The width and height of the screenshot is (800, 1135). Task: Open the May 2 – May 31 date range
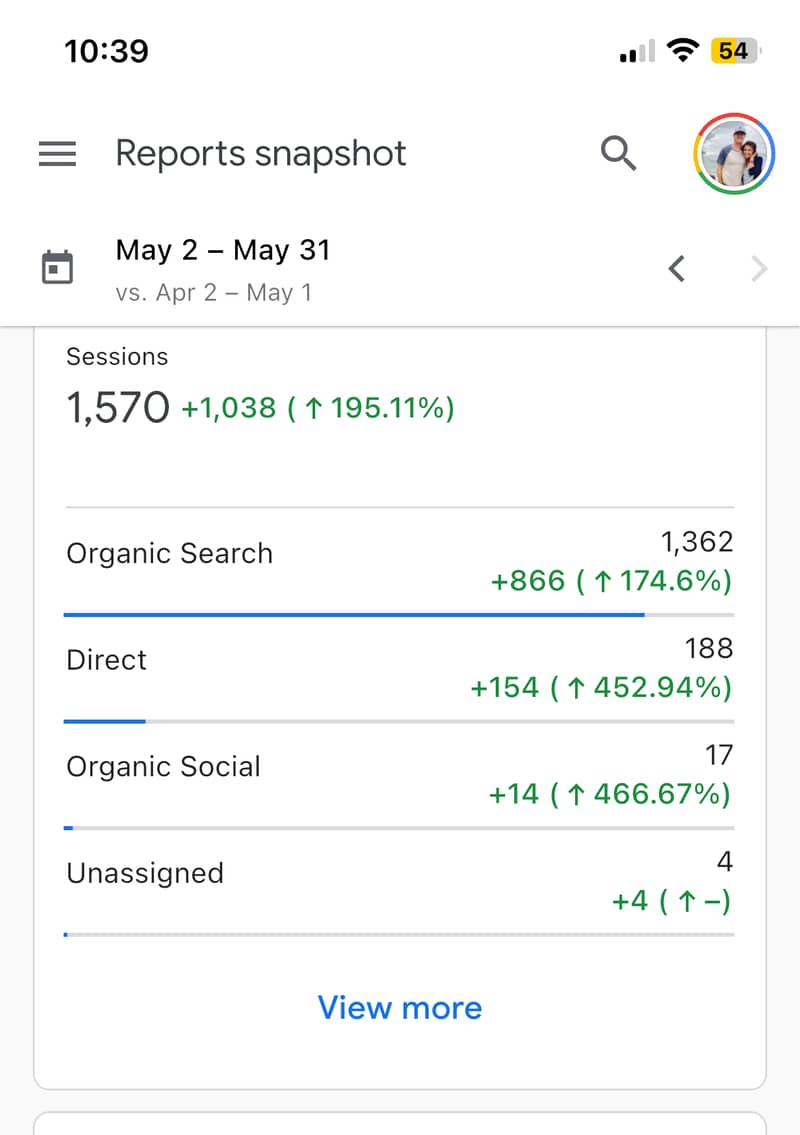223,250
